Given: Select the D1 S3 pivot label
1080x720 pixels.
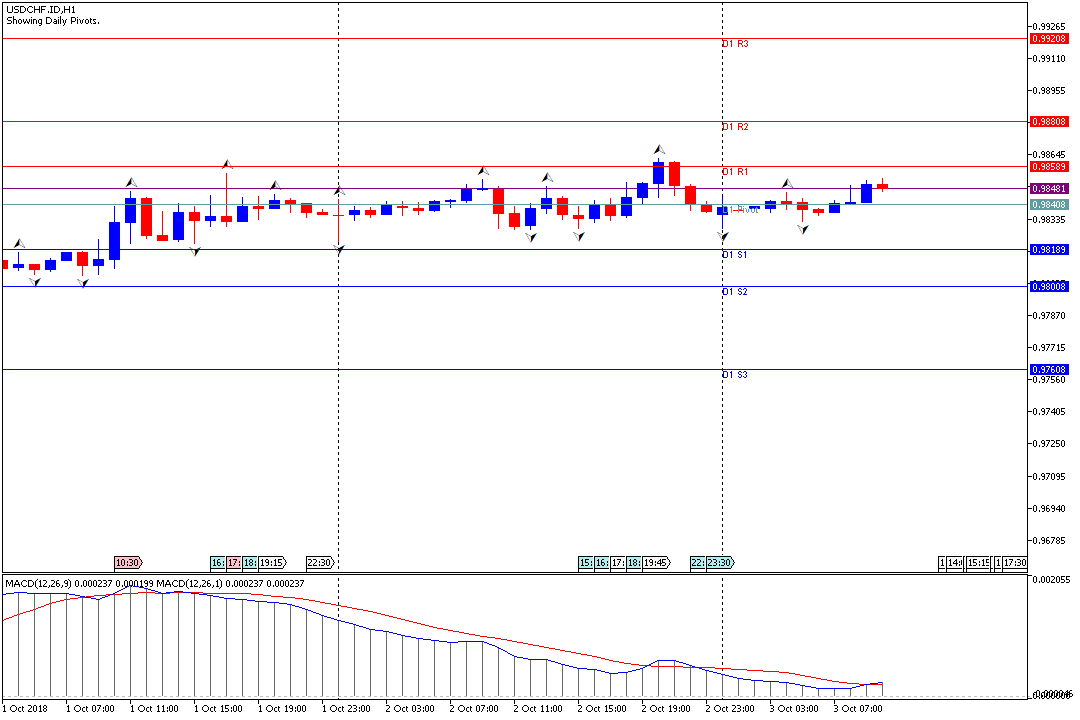Looking at the screenshot, I should point(735,375).
